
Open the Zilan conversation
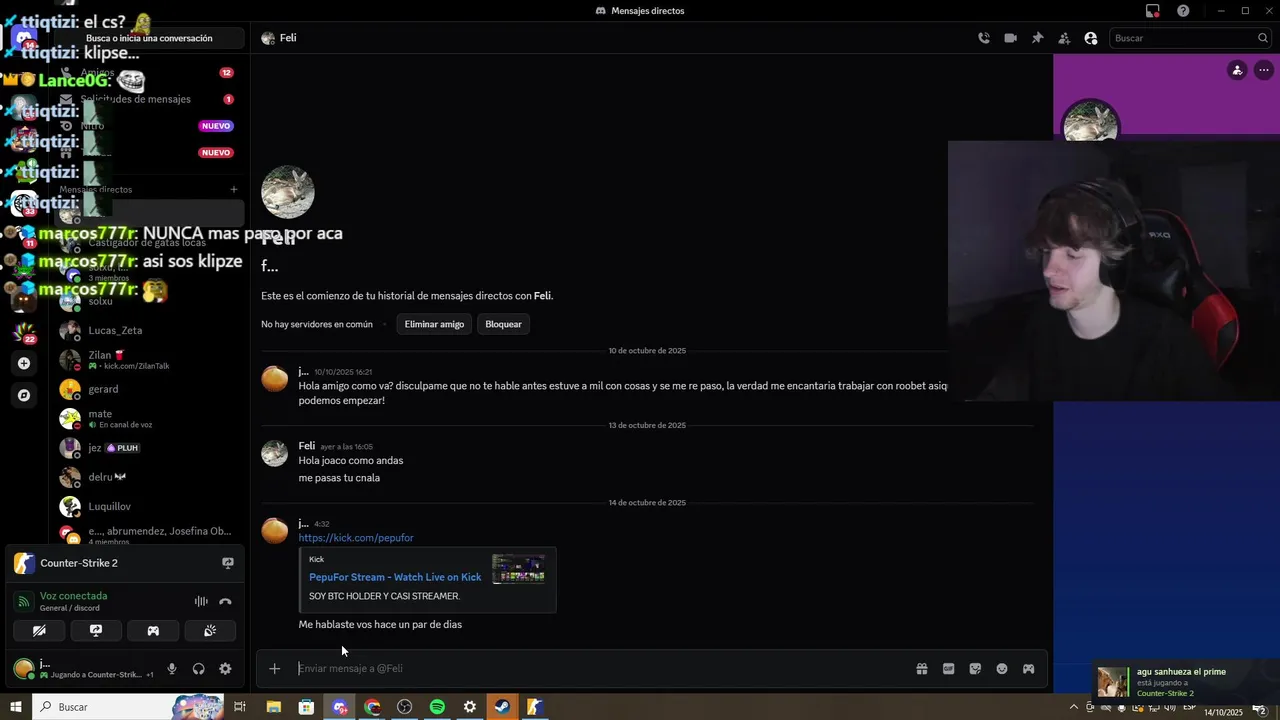150,360
